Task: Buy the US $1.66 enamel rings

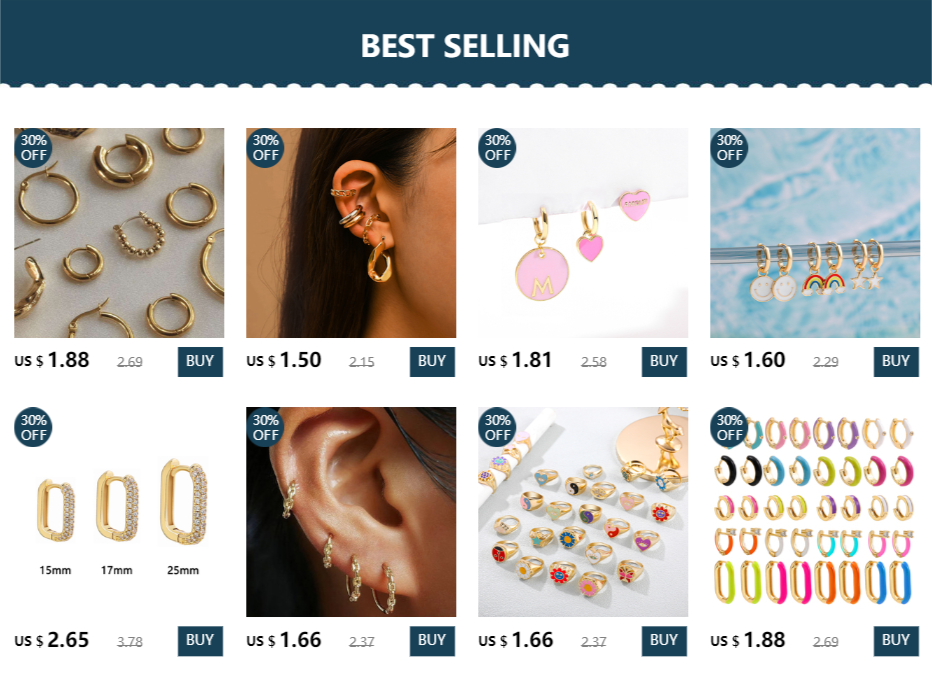Action: (664, 641)
